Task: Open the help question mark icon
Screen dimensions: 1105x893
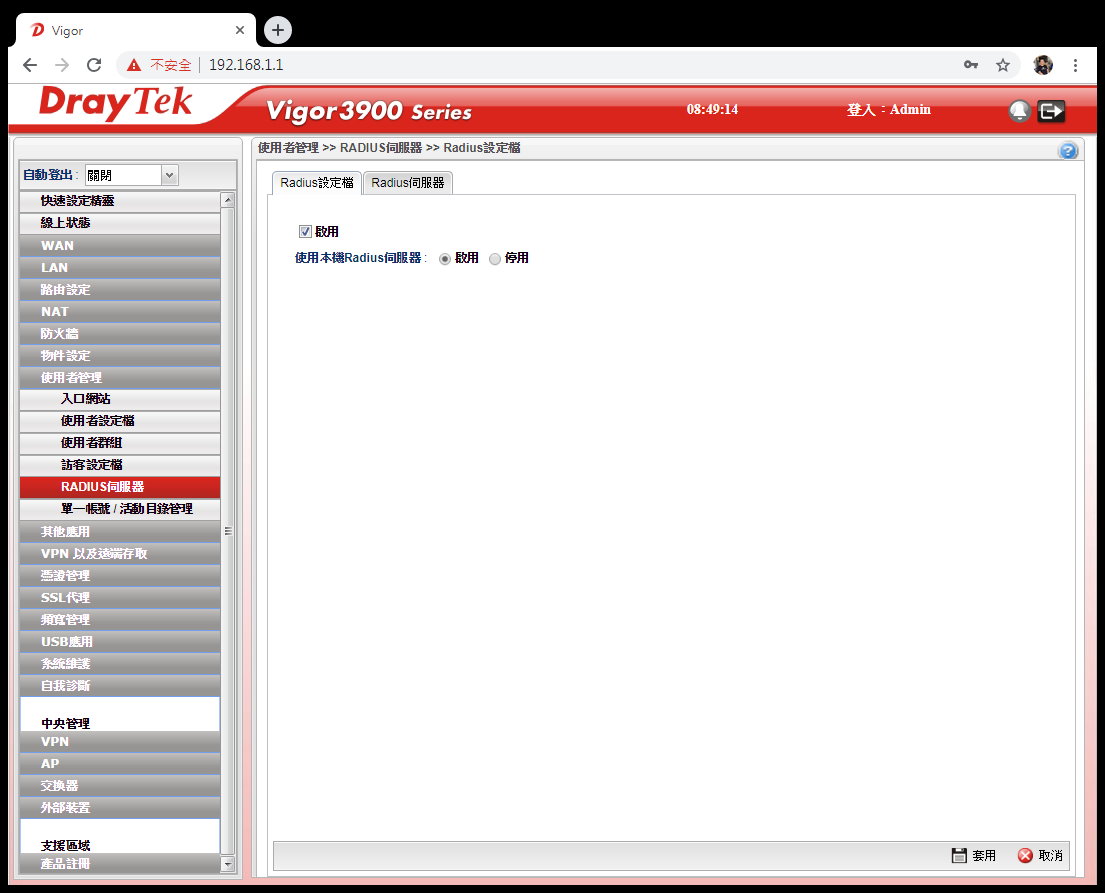Action: click(x=1067, y=151)
